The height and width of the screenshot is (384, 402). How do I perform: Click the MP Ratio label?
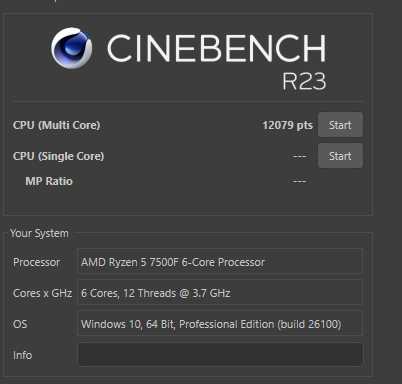(x=49, y=181)
